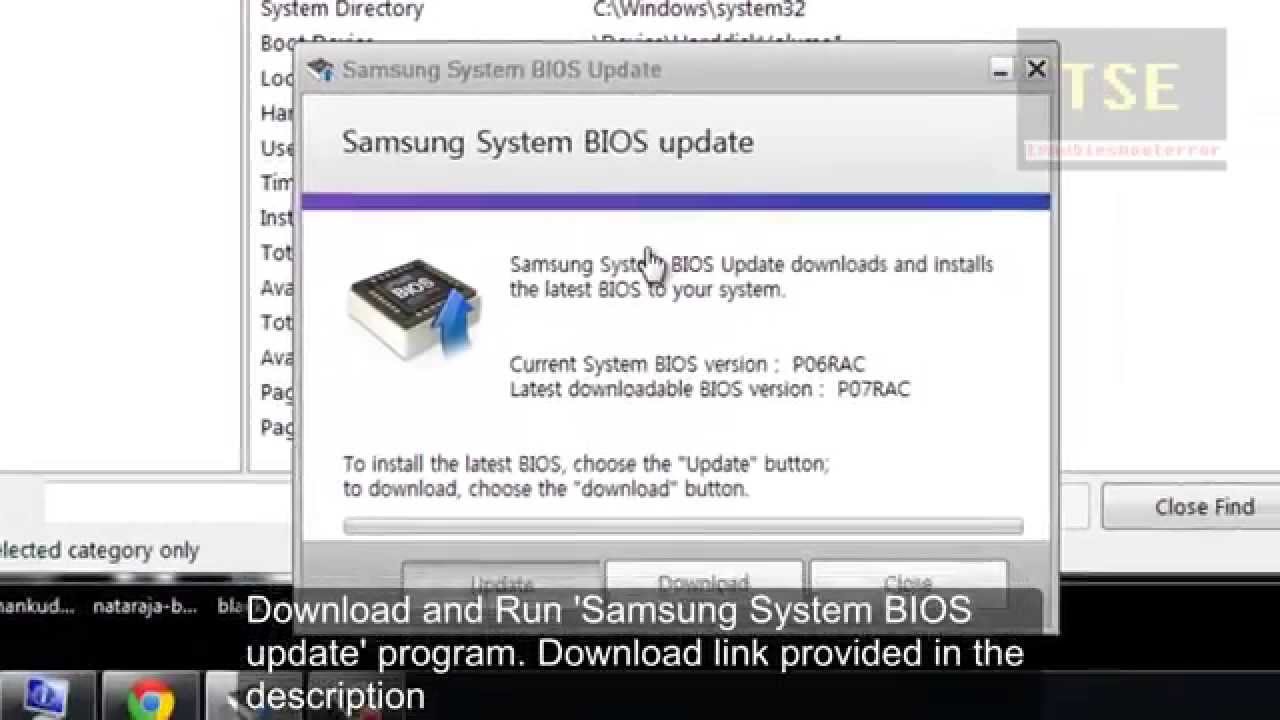Minimize the Samsung System BIOS Update window
The image size is (1280, 720).
click(x=1000, y=69)
